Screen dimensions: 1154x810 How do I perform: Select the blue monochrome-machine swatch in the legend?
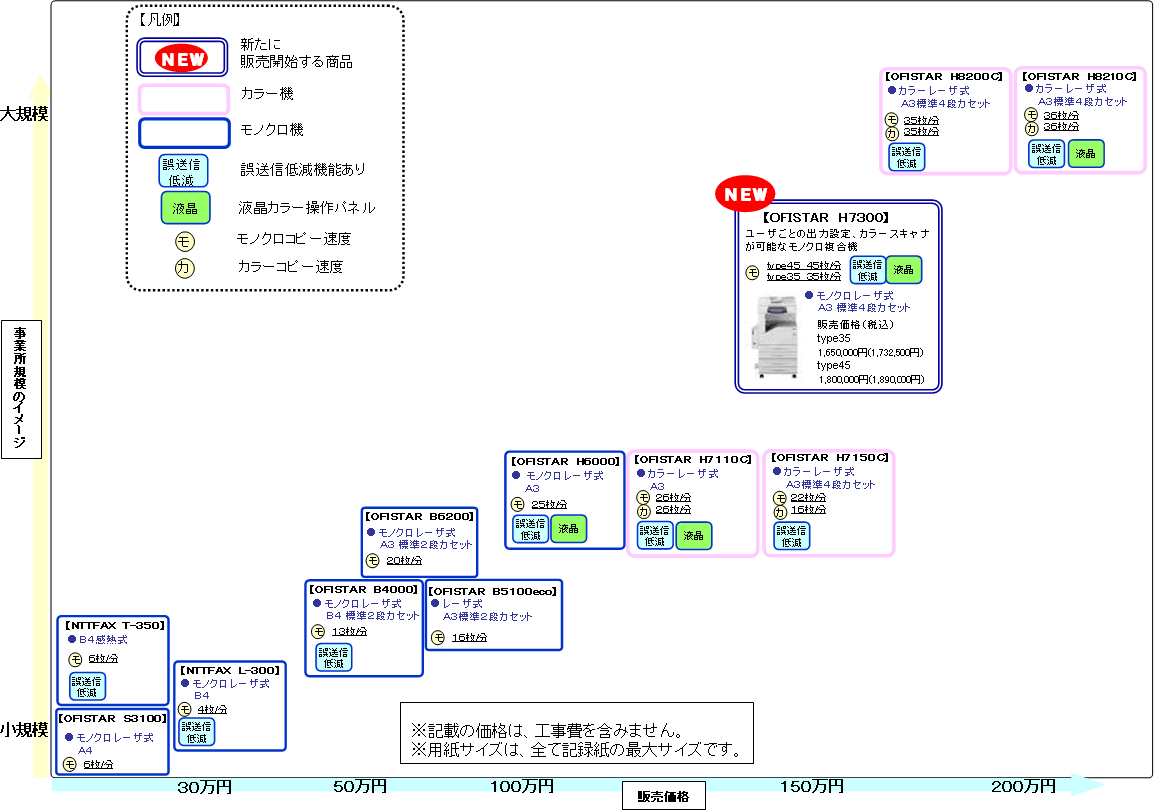click(x=184, y=133)
